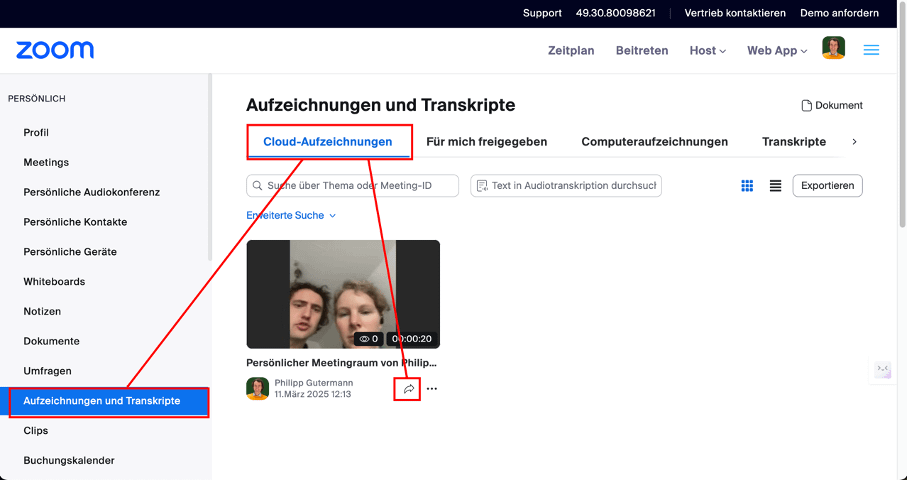Click Philipp Gutermann's recording owner avatar
This screenshot has width=908, height=480.
(257, 388)
